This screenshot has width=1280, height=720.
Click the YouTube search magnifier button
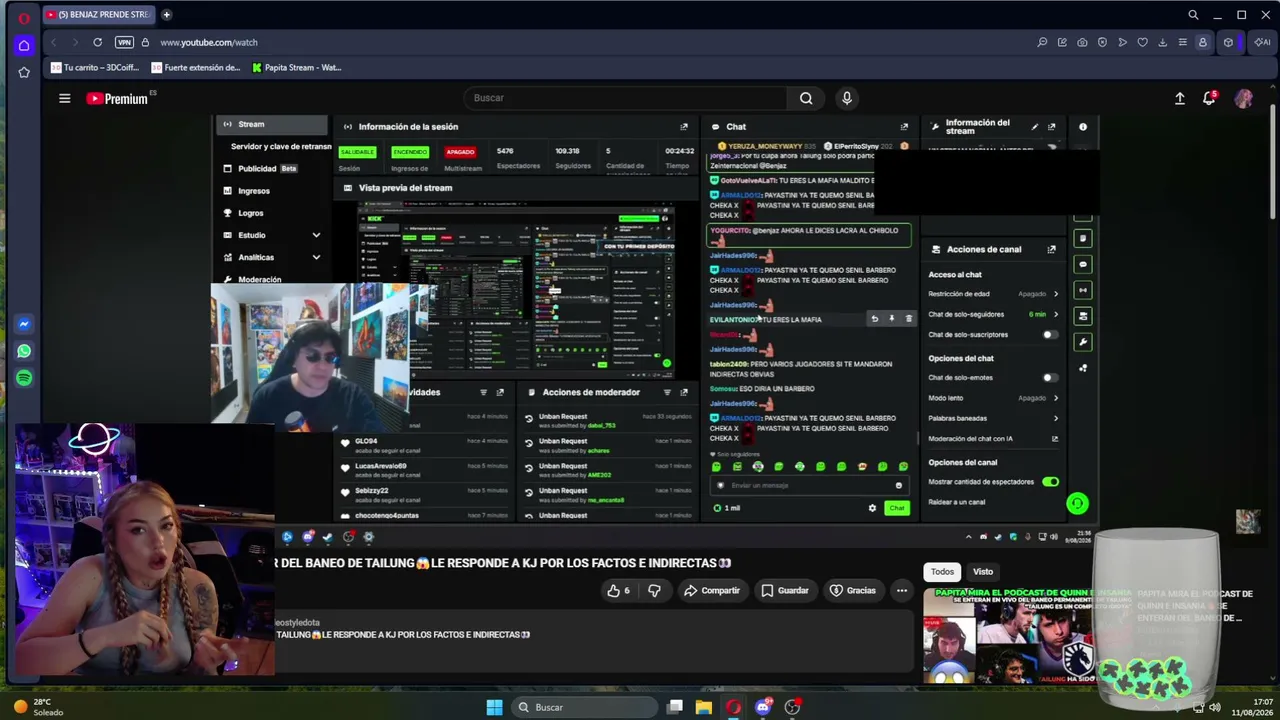pos(806,98)
